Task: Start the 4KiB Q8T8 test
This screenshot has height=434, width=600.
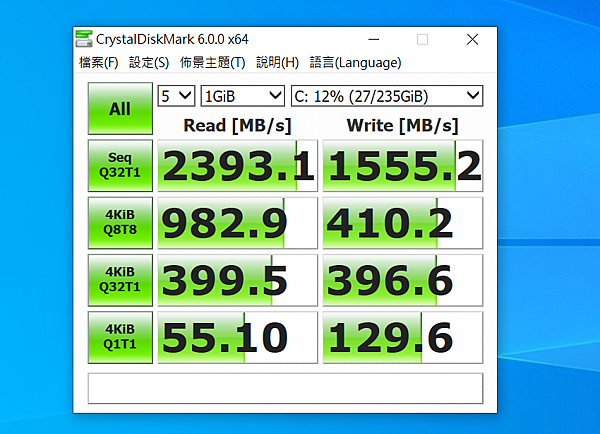Action: click(x=120, y=223)
